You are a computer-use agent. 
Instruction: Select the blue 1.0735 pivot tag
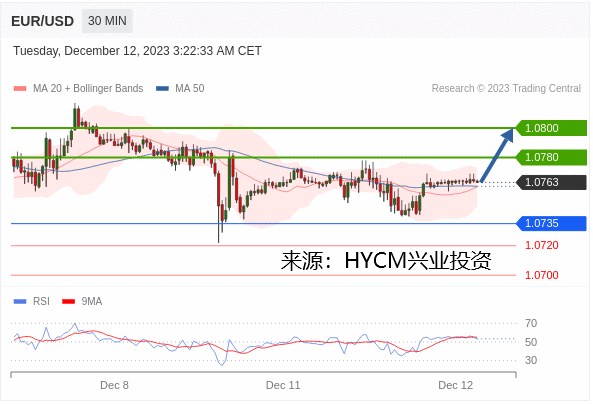[x=551, y=223]
